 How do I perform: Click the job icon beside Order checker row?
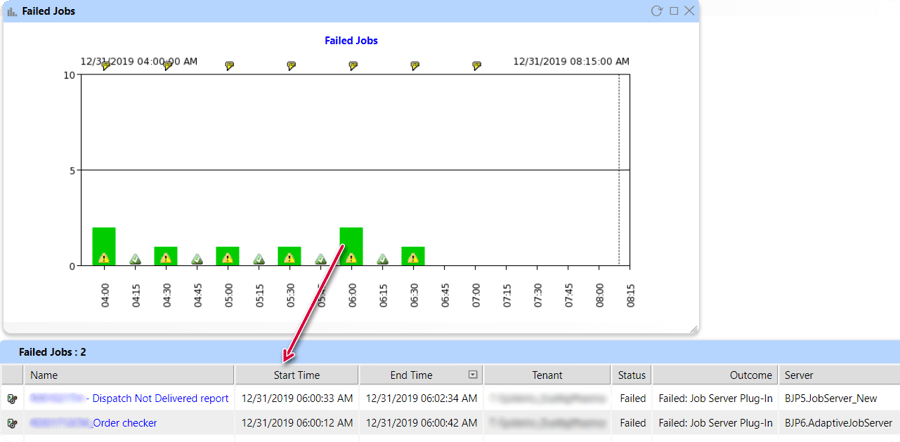[x=12, y=424]
